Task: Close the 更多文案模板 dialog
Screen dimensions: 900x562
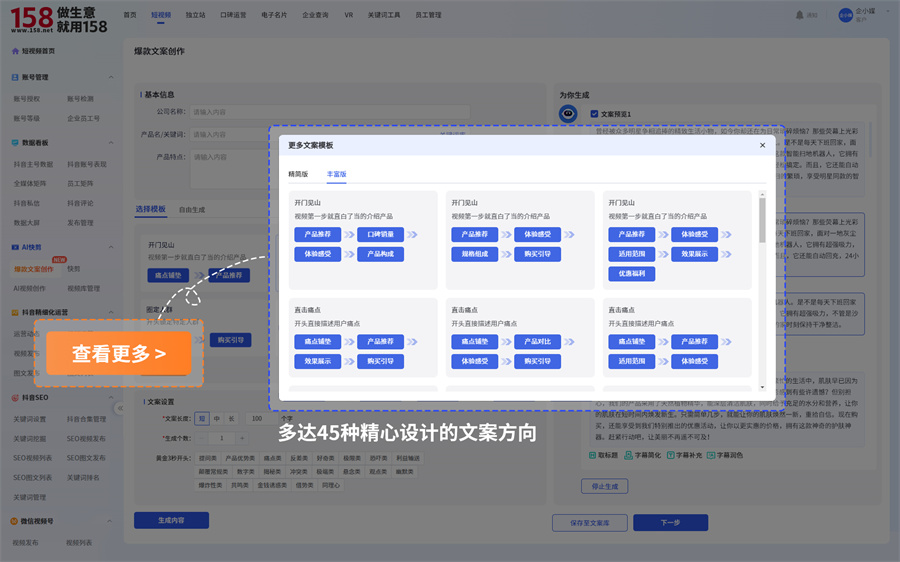Action: 762,145
